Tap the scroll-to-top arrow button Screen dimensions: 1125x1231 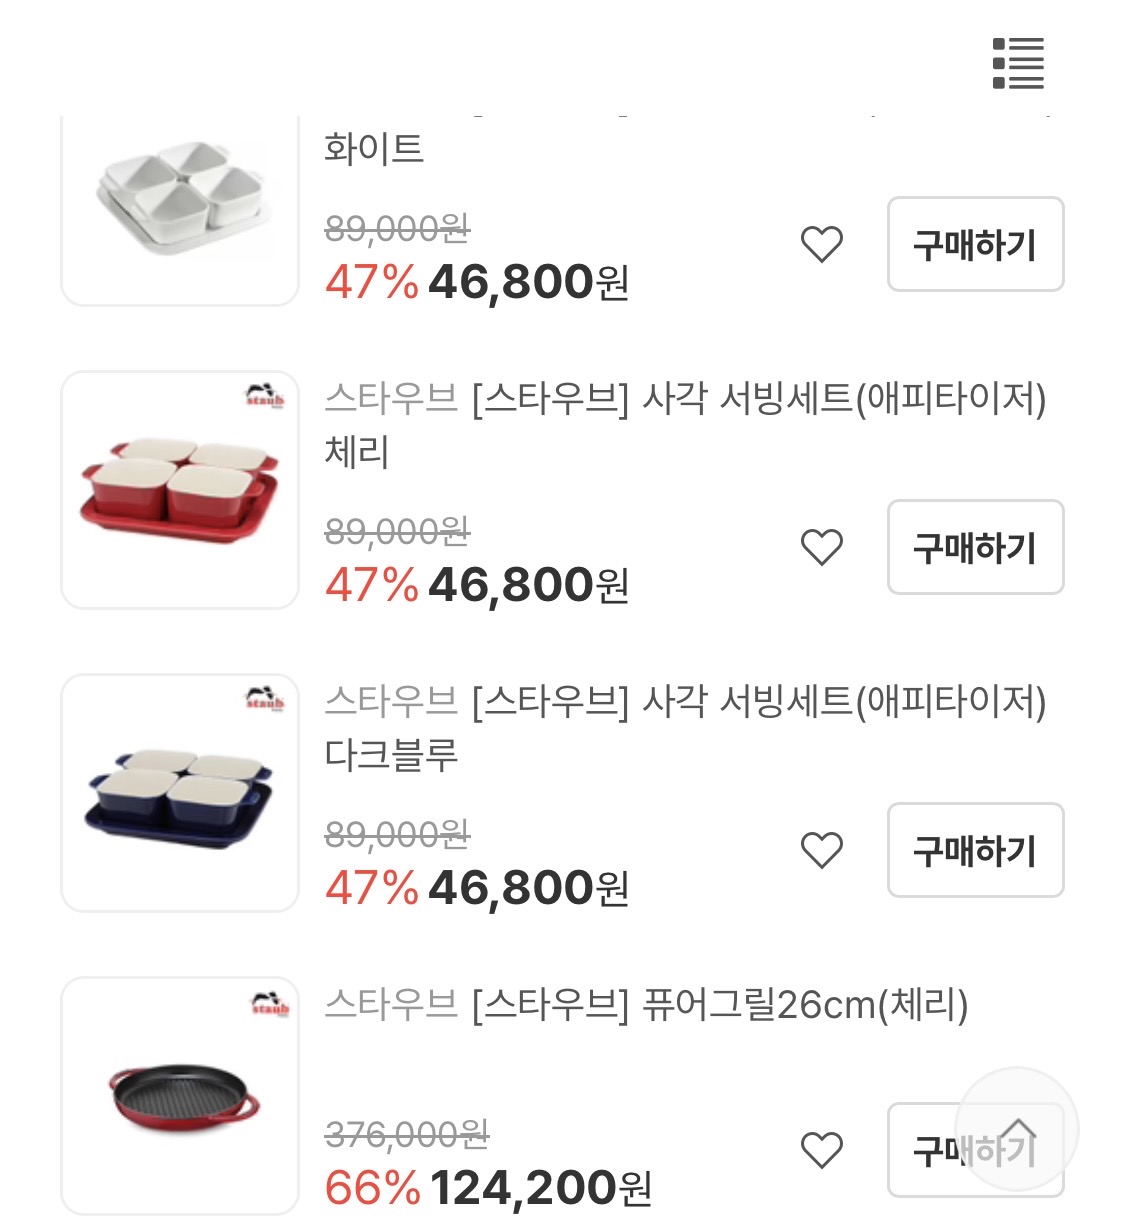[1017, 1129]
